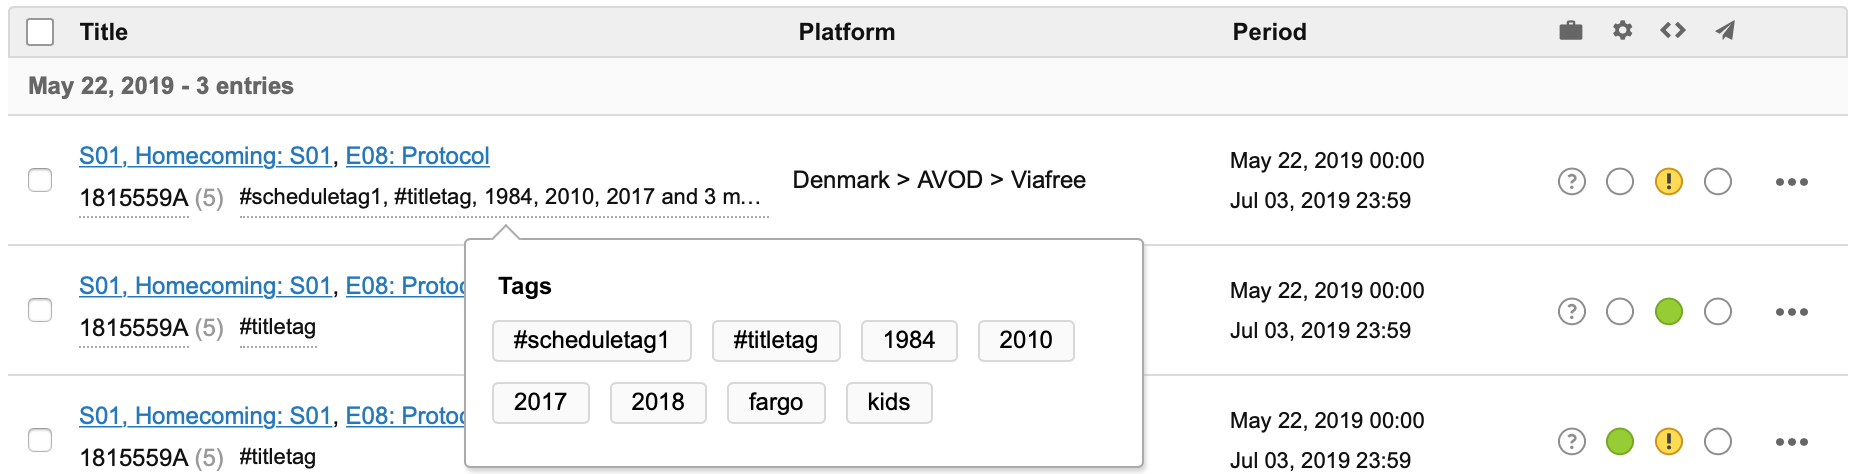Open more options menu for first row
The width and height of the screenshot is (1854, 474).
coord(1791,182)
